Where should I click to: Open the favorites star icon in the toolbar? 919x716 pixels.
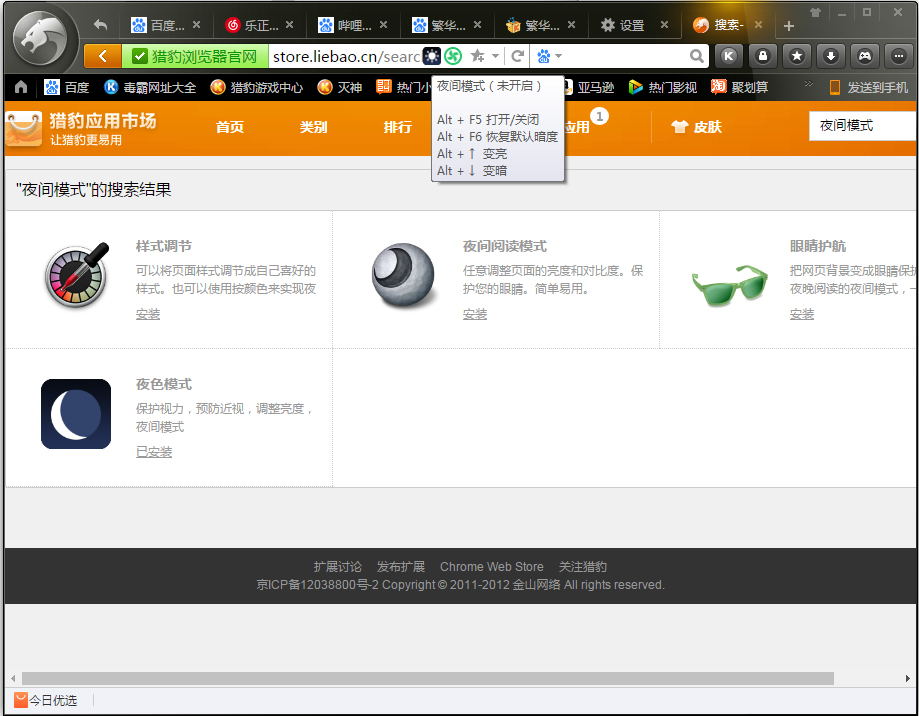796,56
